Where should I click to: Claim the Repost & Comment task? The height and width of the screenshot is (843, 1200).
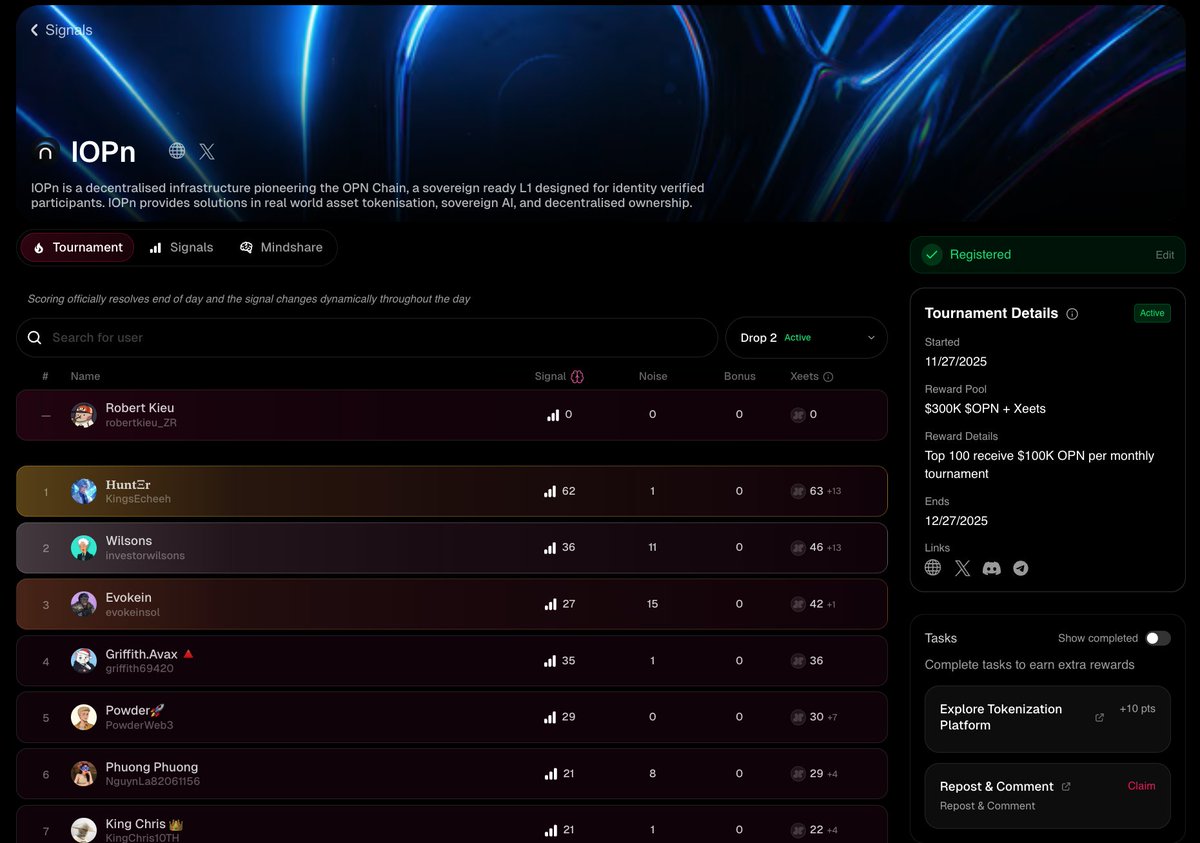(x=1141, y=786)
